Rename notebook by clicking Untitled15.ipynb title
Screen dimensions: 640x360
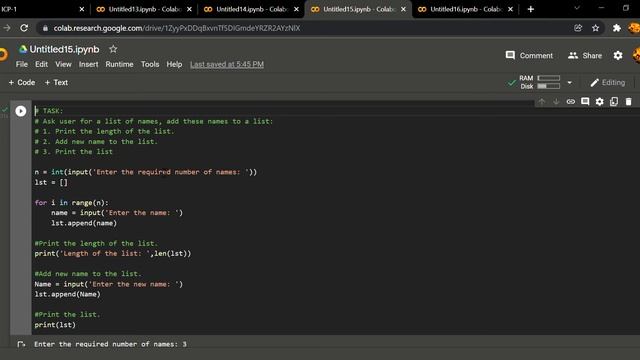pos(64,49)
